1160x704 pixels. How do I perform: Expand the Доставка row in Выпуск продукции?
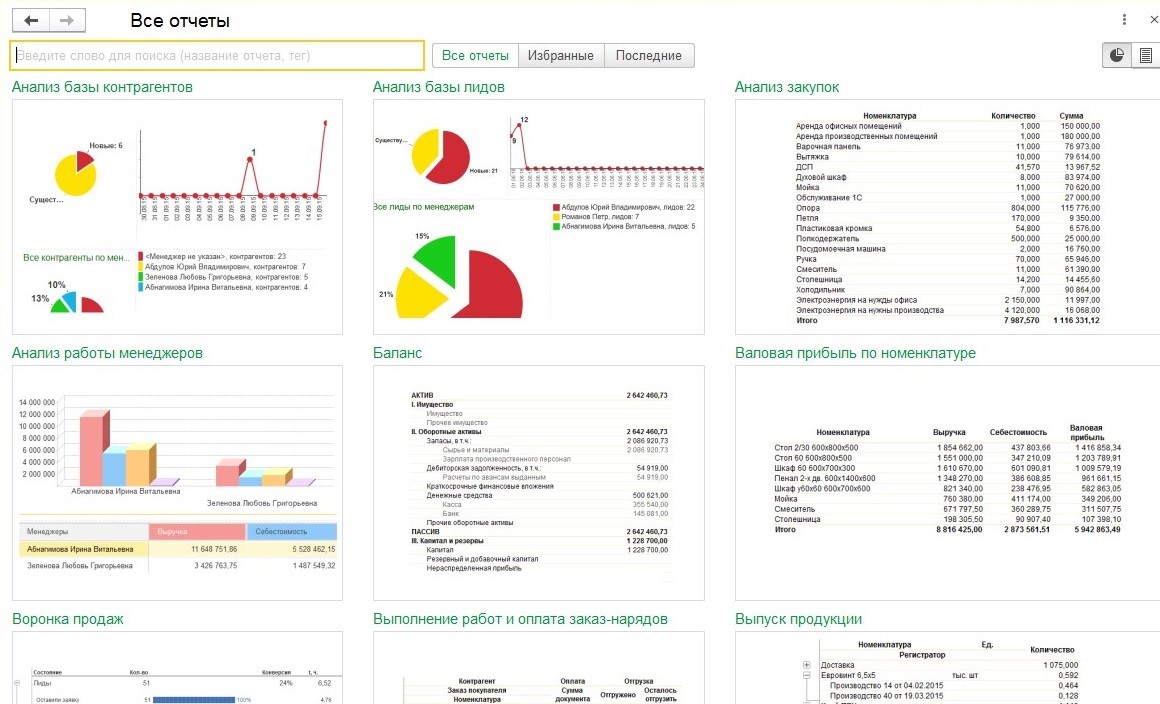(x=806, y=665)
